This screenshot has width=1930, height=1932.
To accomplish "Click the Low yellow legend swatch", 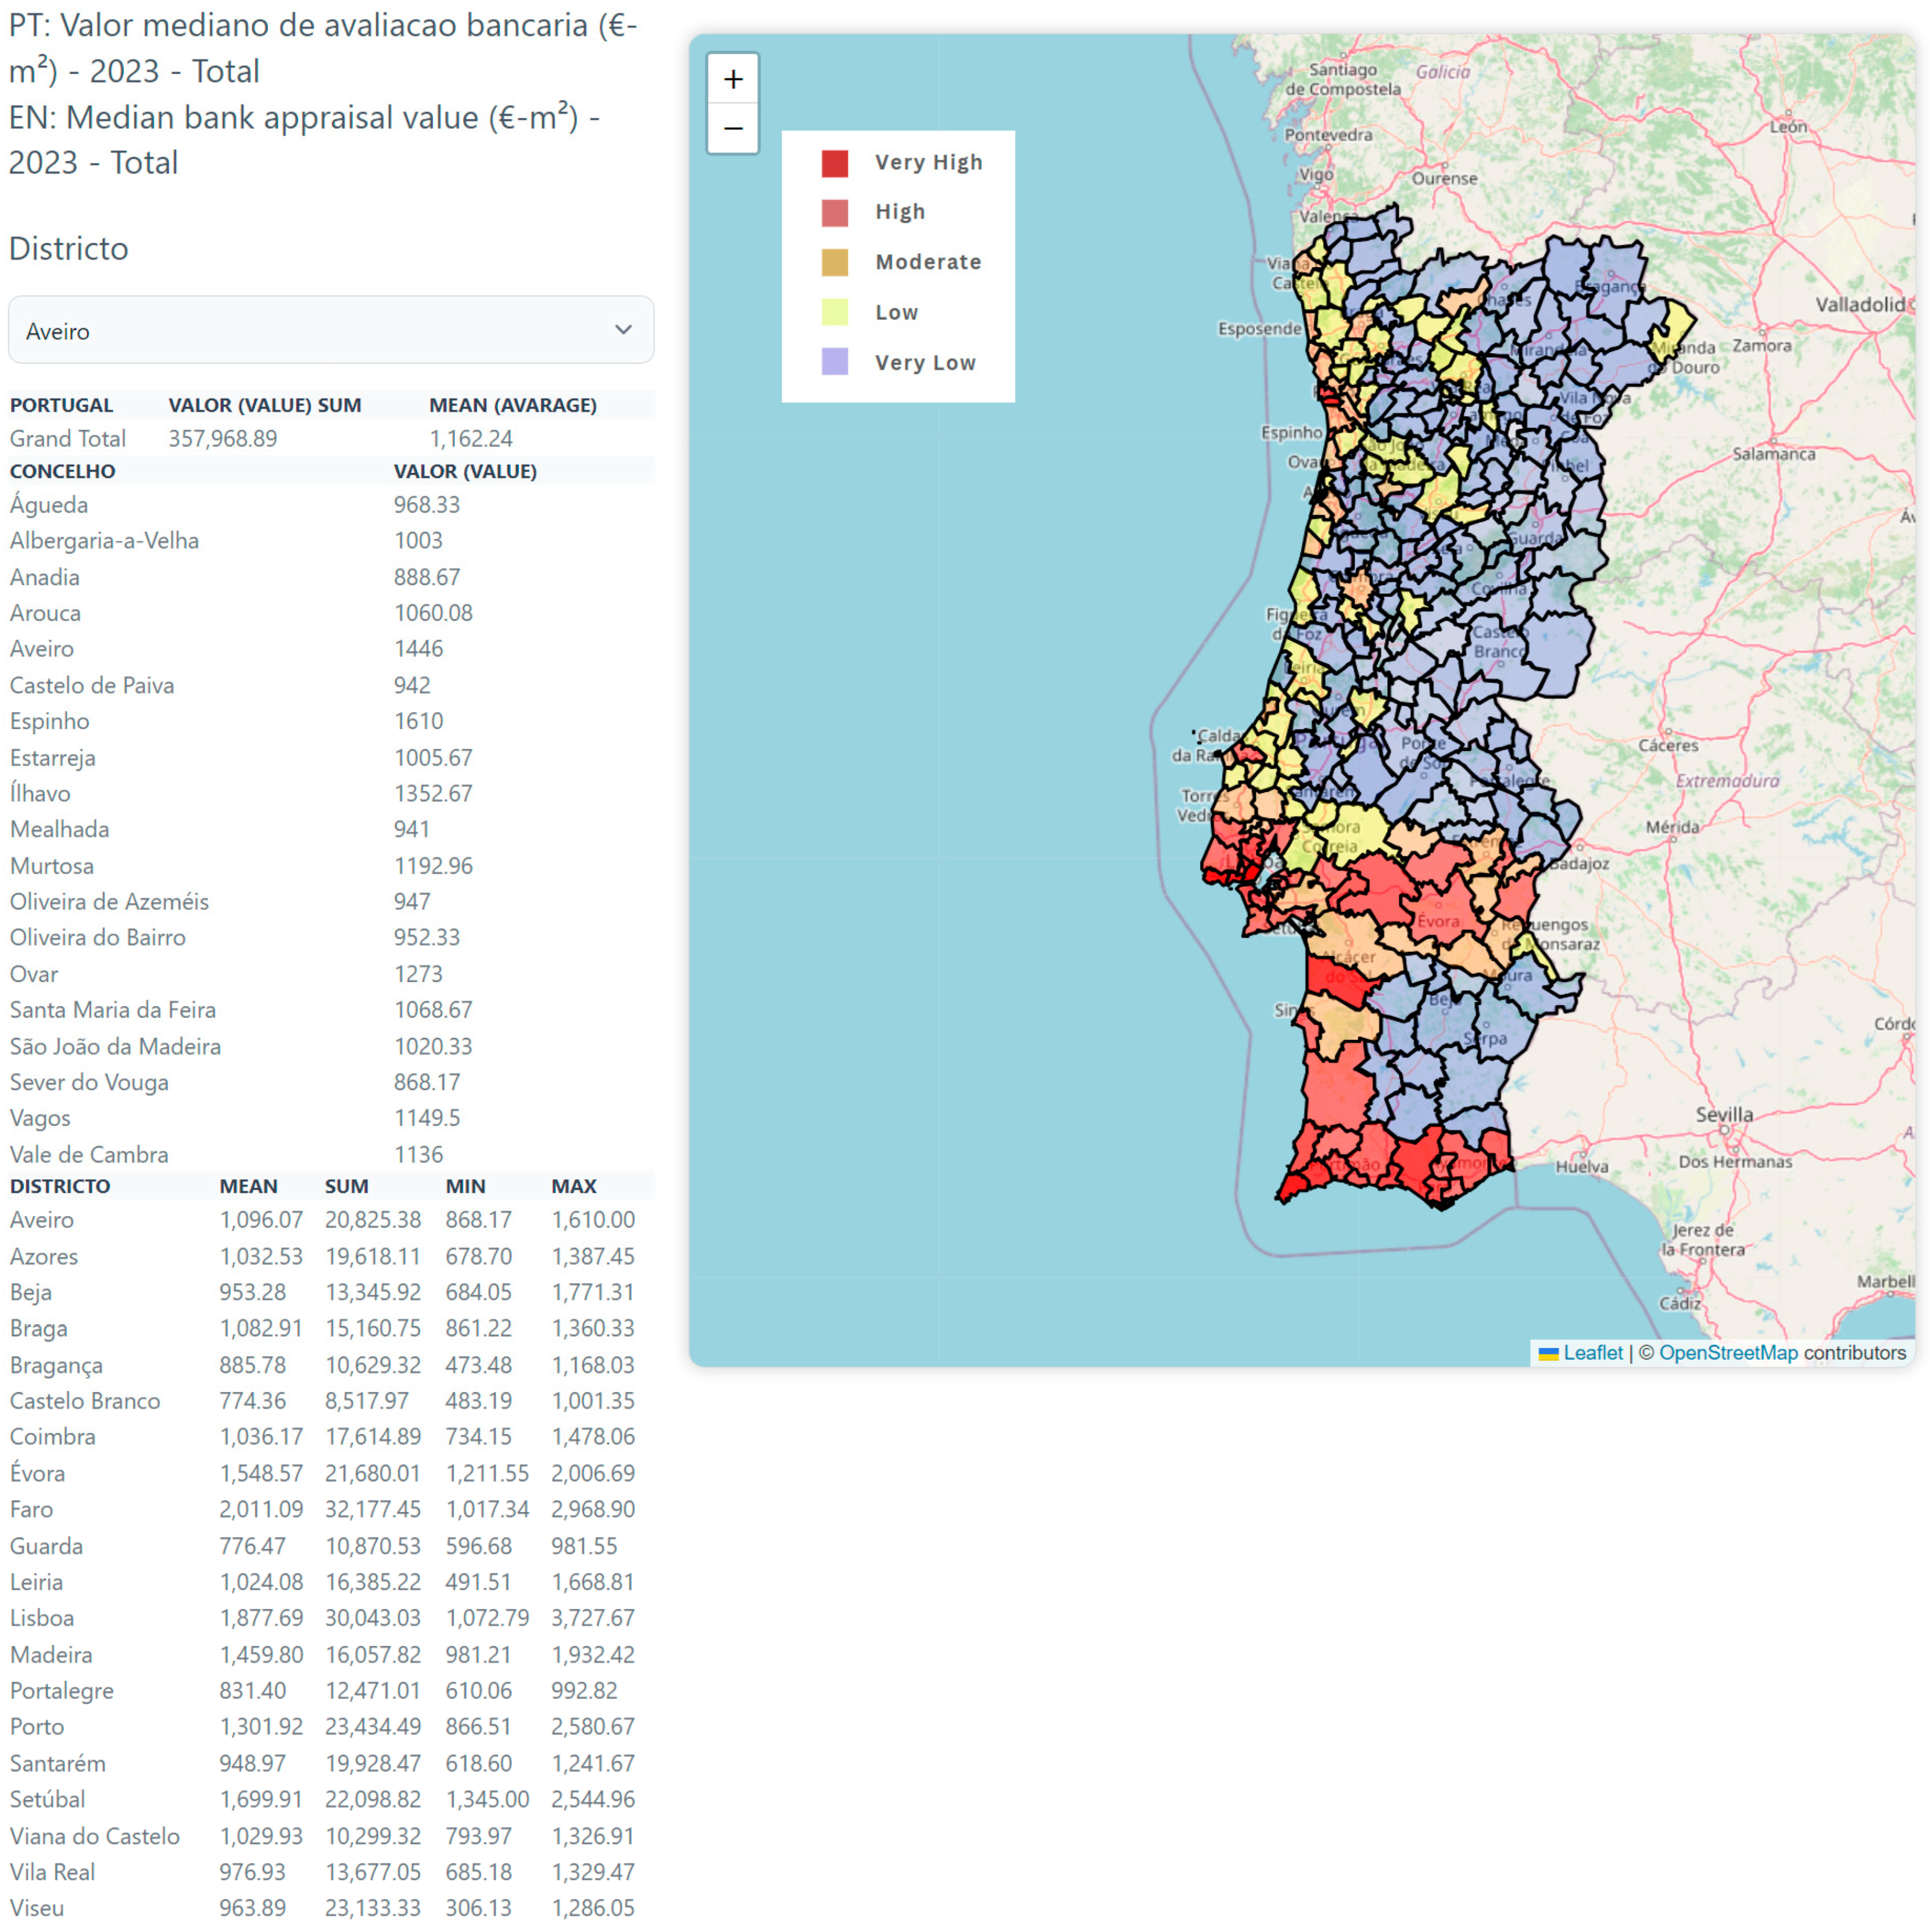I will (834, 312).
